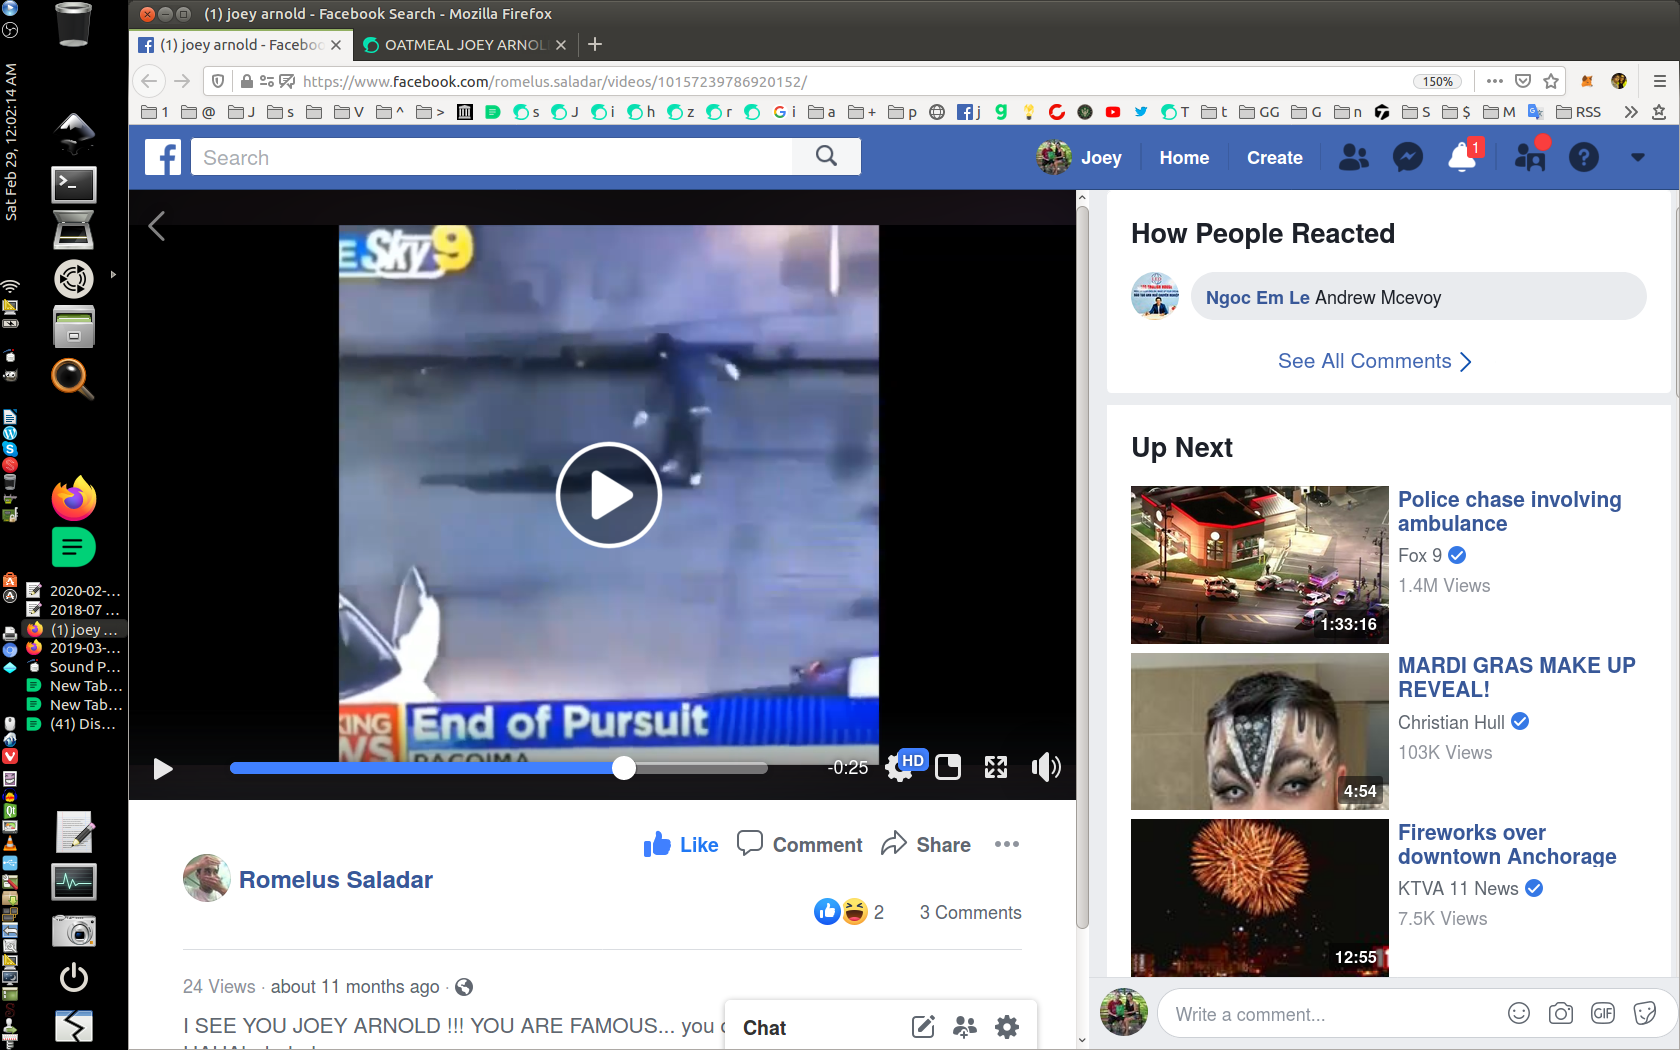Enter fullscreen mode on the video player
Viewport: 1680px width, 1050px height.
(x=996, y=767)
